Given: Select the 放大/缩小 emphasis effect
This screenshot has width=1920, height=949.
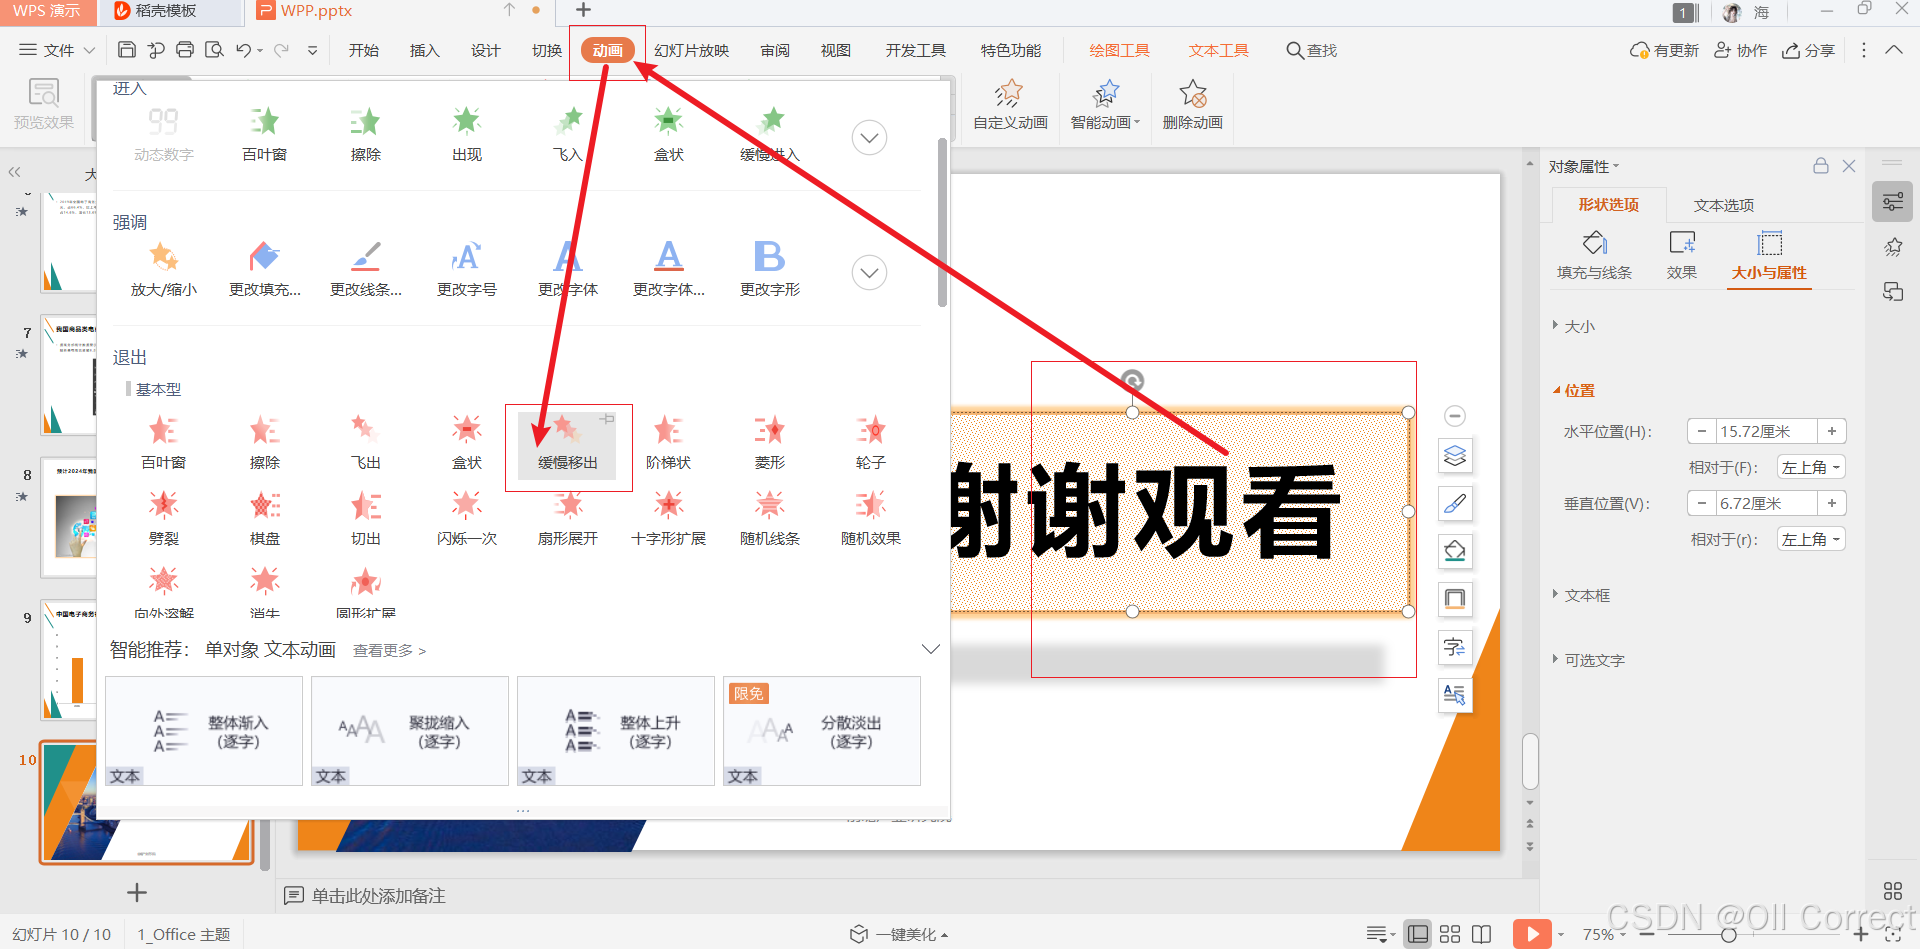Looking at the screenshot, I should (164, 268).
